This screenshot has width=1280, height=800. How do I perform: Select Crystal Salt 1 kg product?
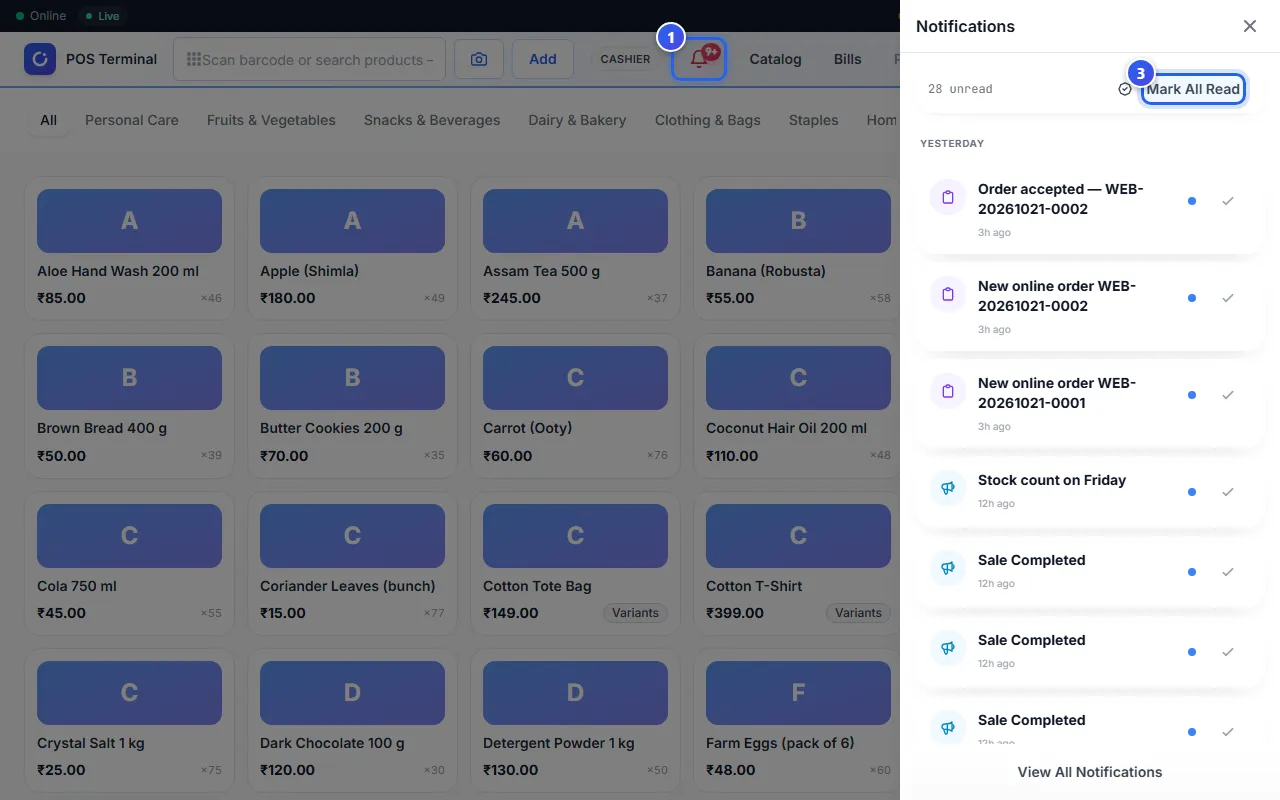point(130,721)
